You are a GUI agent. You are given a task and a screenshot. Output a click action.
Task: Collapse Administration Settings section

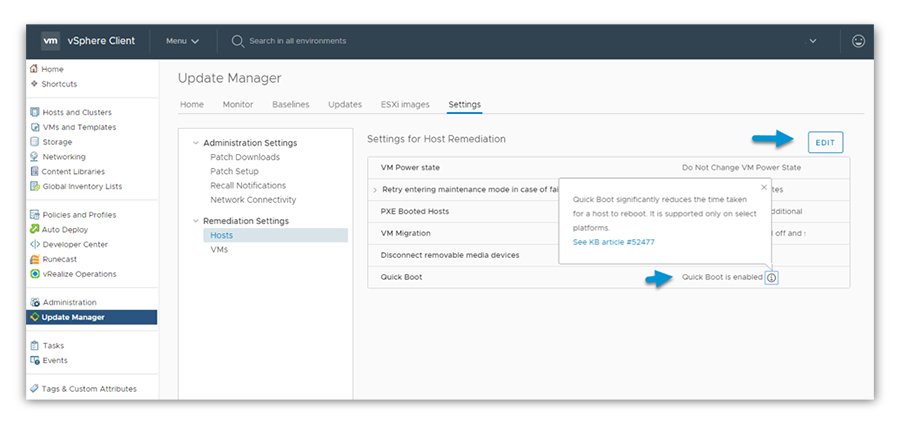click(x=196, y=143)
